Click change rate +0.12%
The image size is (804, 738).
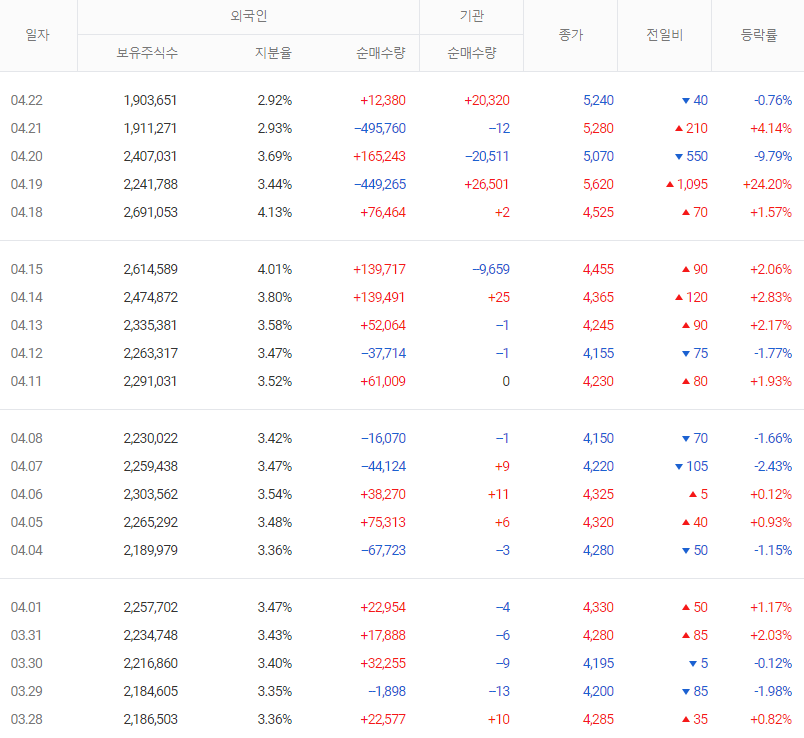pyautogui.click(x=771, y=494)
